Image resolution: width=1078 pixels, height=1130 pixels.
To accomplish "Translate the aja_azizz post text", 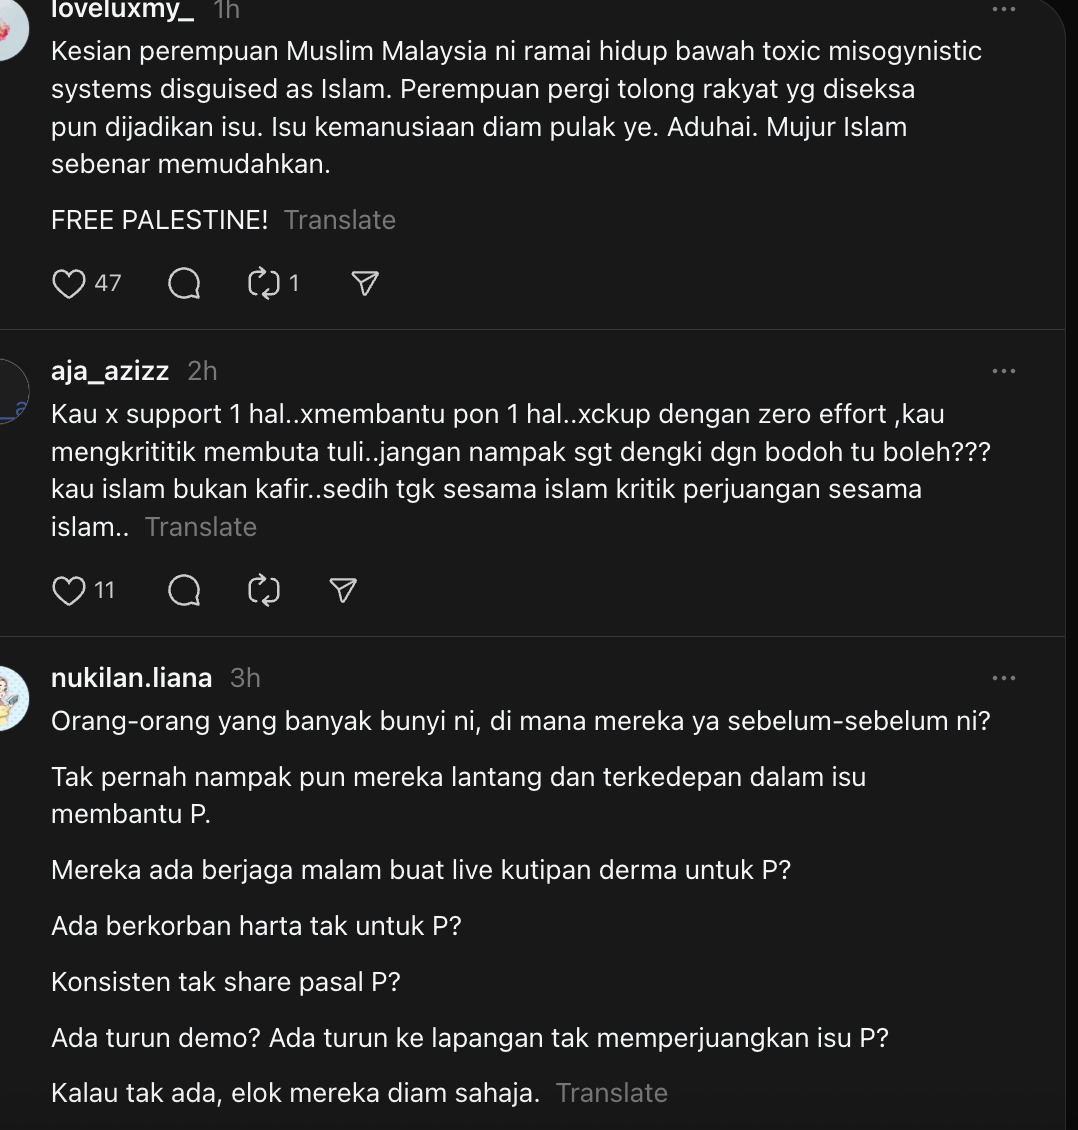I will (x=200, y=527).
